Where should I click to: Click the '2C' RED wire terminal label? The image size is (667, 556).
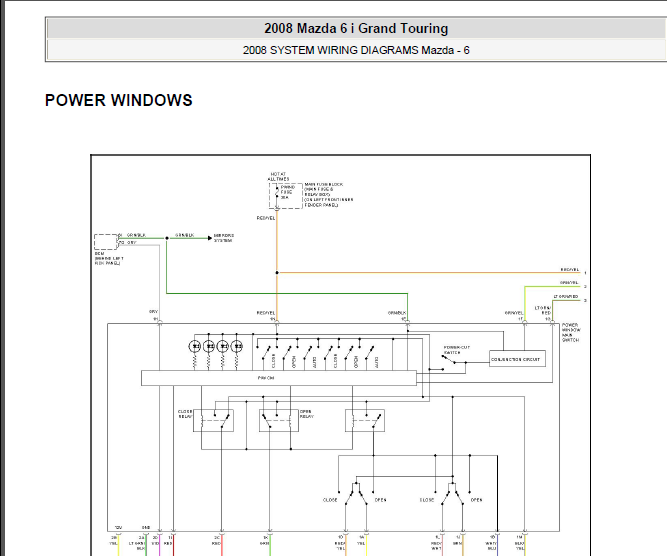pyautogui.click(x=217, y=538)
